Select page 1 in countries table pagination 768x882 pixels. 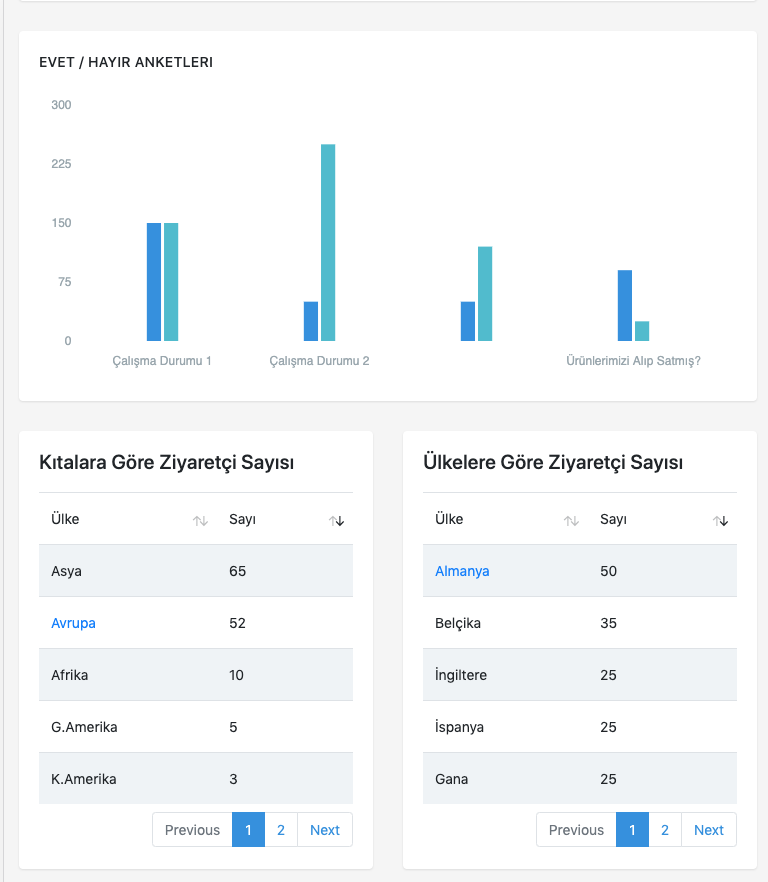[632, 830]
